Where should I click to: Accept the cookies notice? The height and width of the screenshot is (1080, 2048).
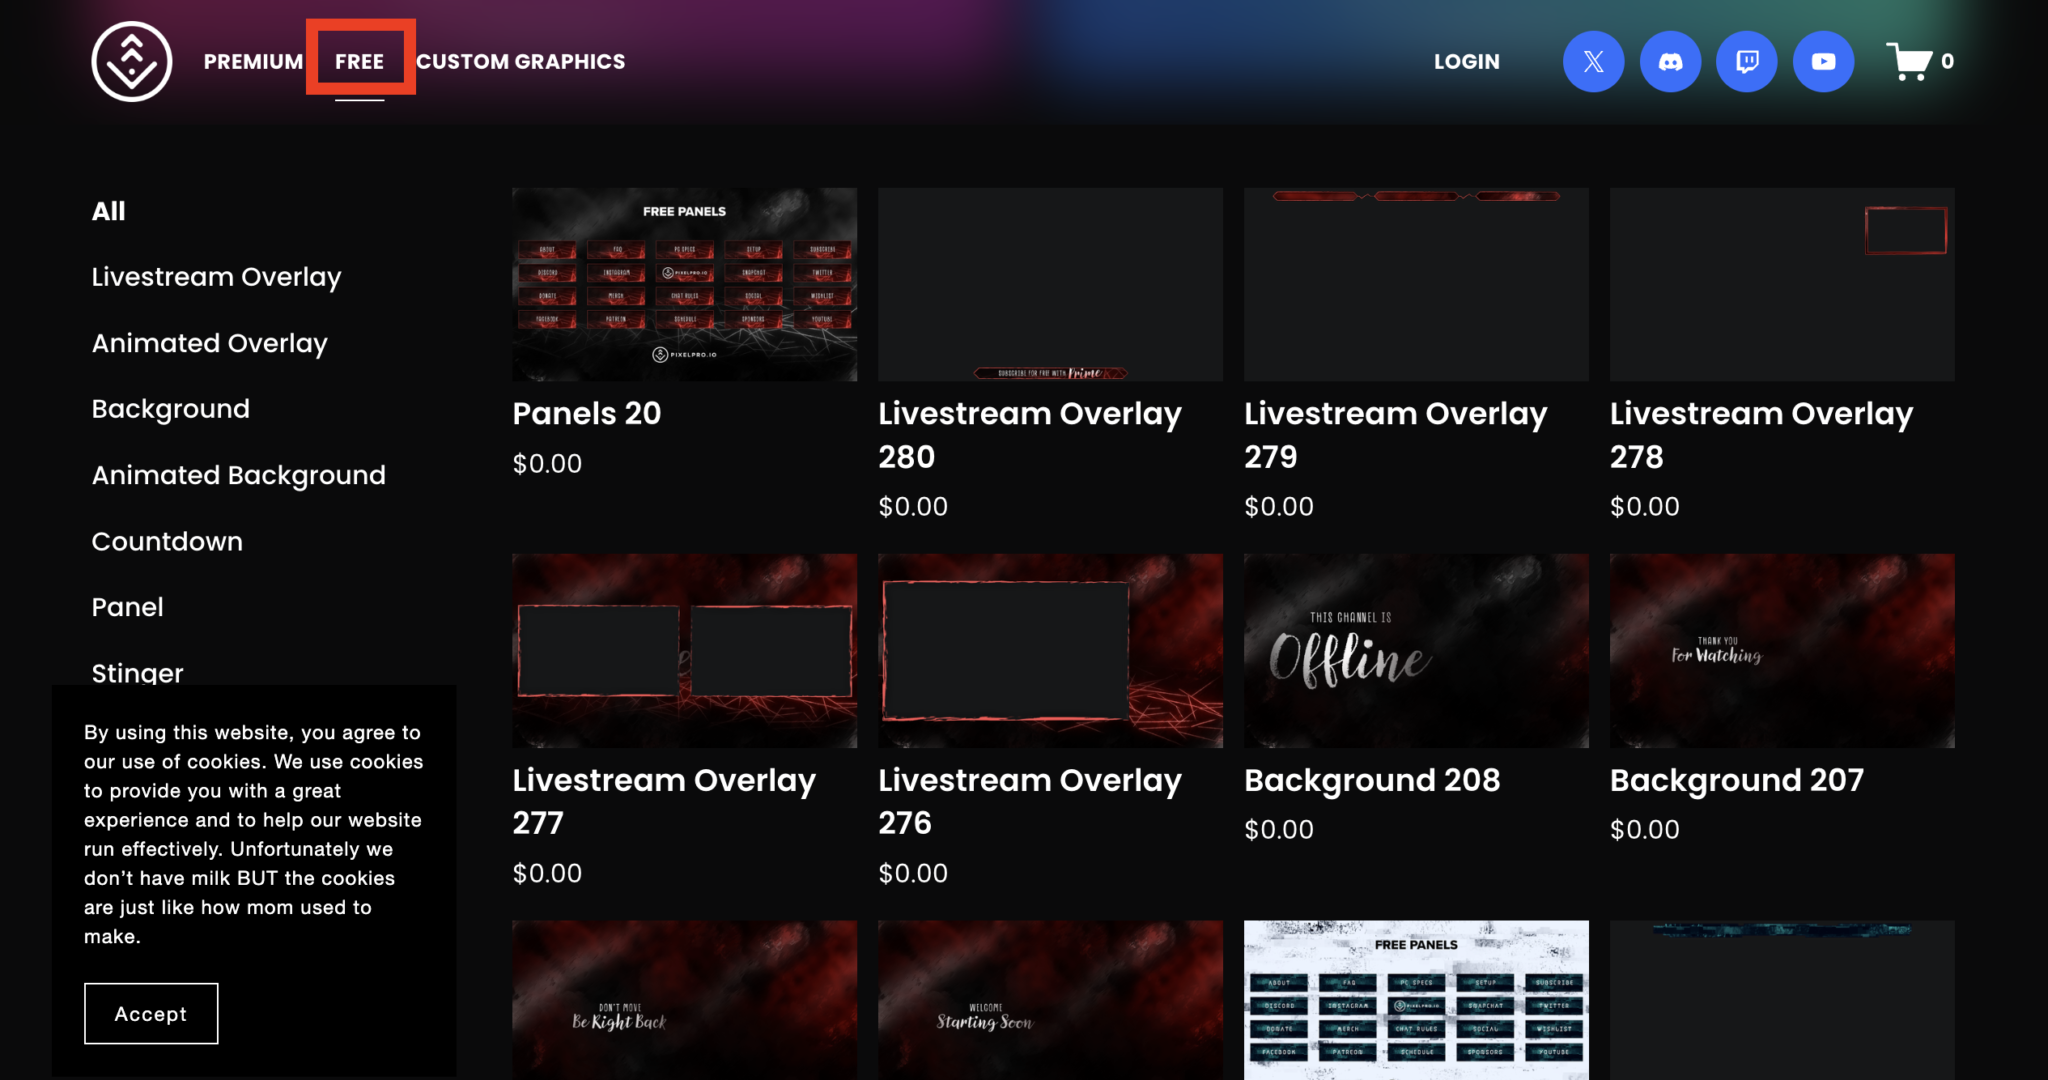(151, 1013)
